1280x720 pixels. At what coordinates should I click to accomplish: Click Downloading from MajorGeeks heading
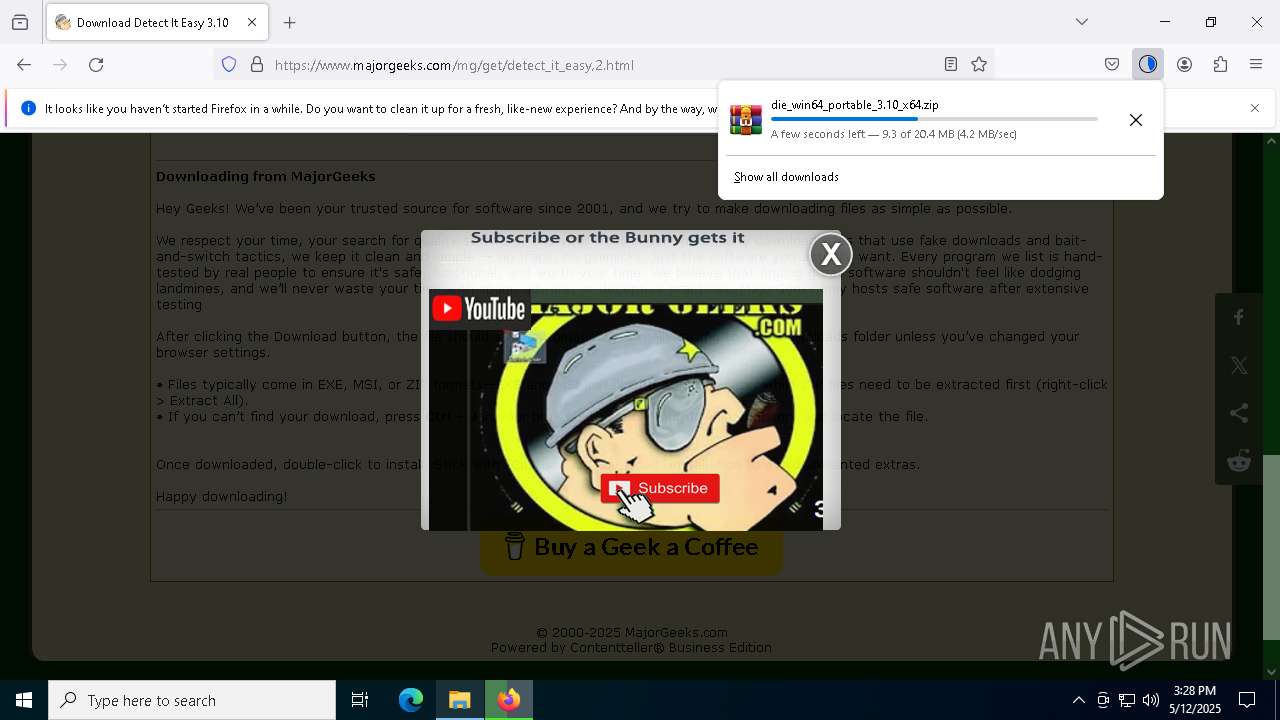(x=265, y=177)
